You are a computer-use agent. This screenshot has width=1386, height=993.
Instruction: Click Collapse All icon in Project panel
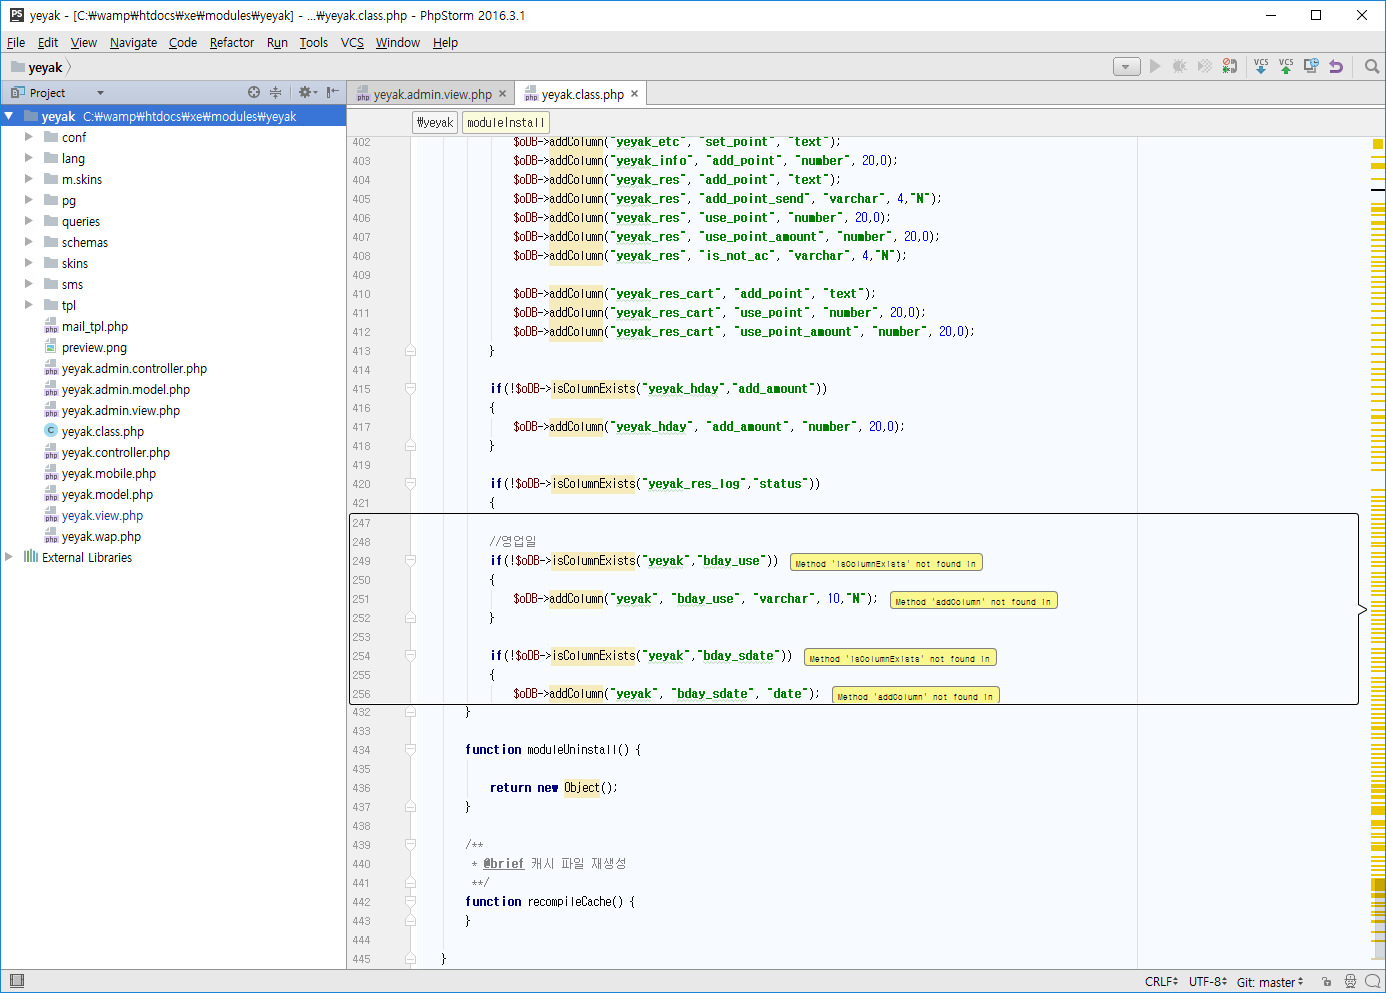coord(275,92)
